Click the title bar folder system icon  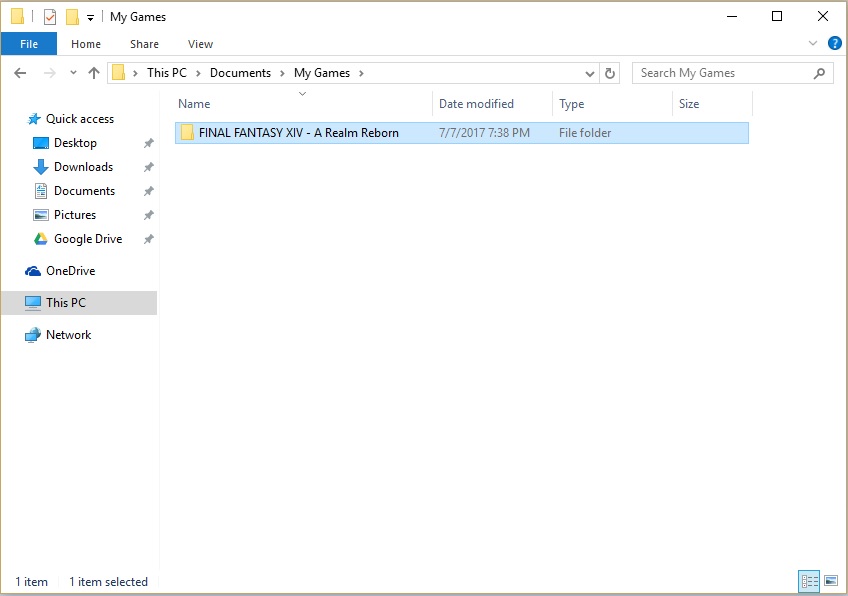pyautogui.click(x=17, y=16)
